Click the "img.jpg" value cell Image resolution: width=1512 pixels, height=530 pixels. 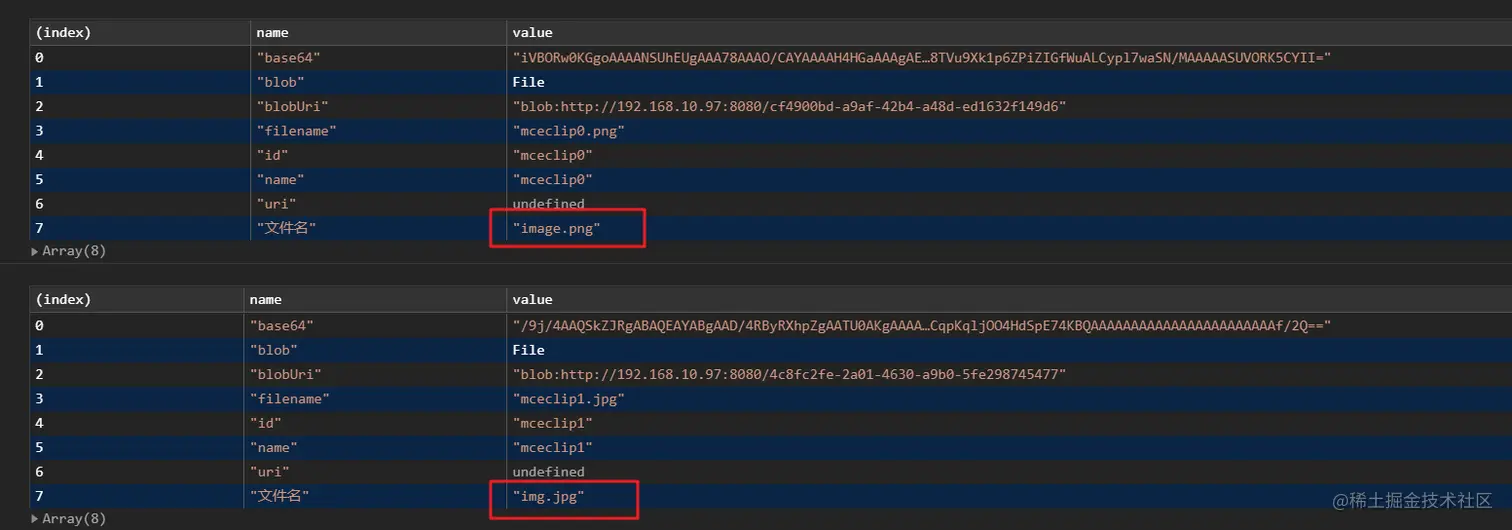[549, 496]
